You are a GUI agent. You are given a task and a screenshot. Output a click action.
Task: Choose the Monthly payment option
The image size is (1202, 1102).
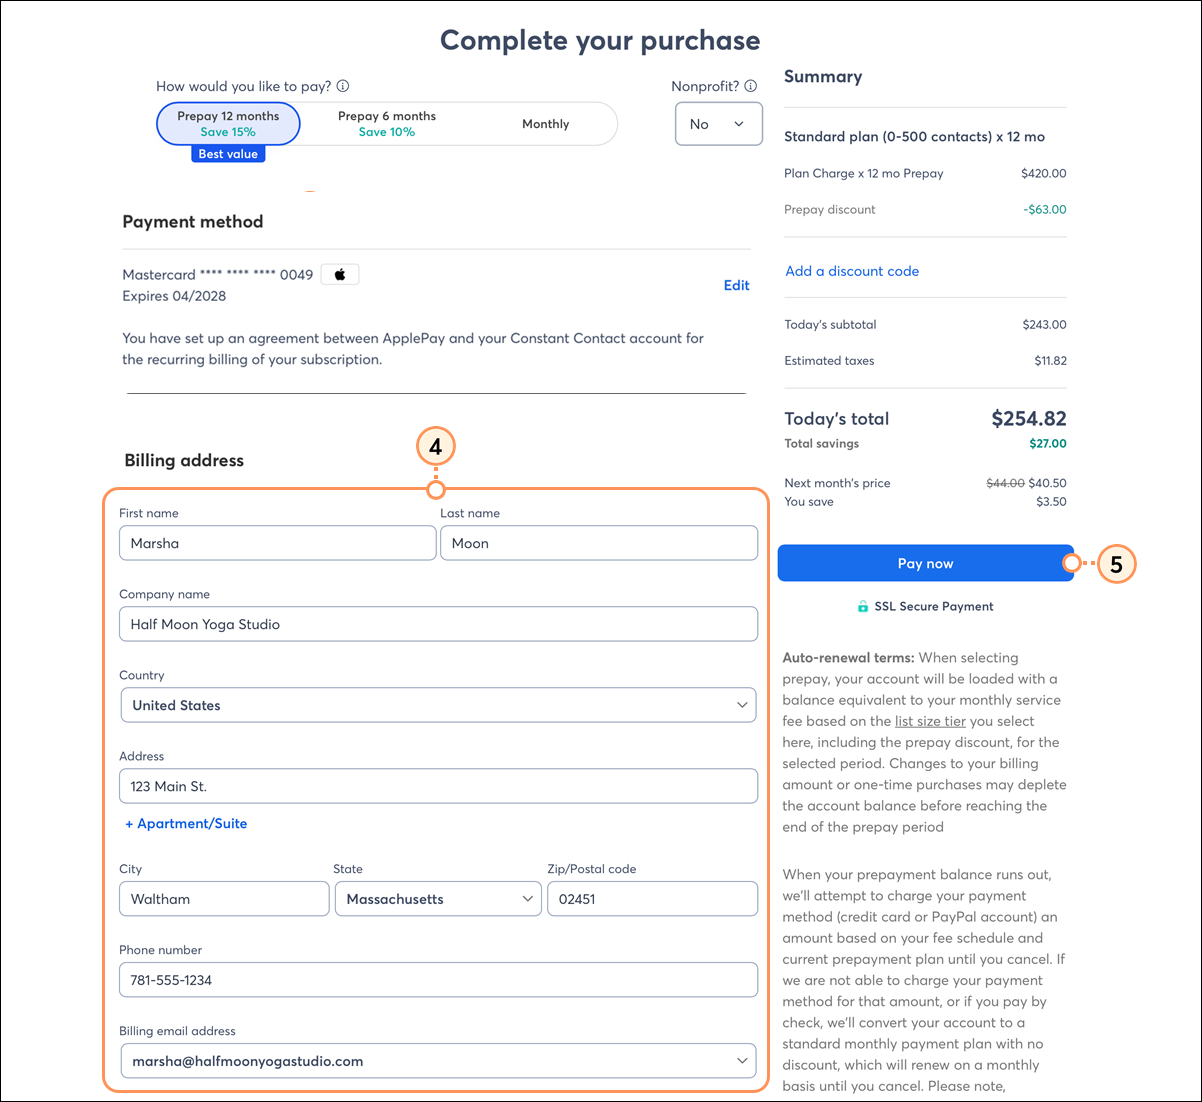[545, 124]
